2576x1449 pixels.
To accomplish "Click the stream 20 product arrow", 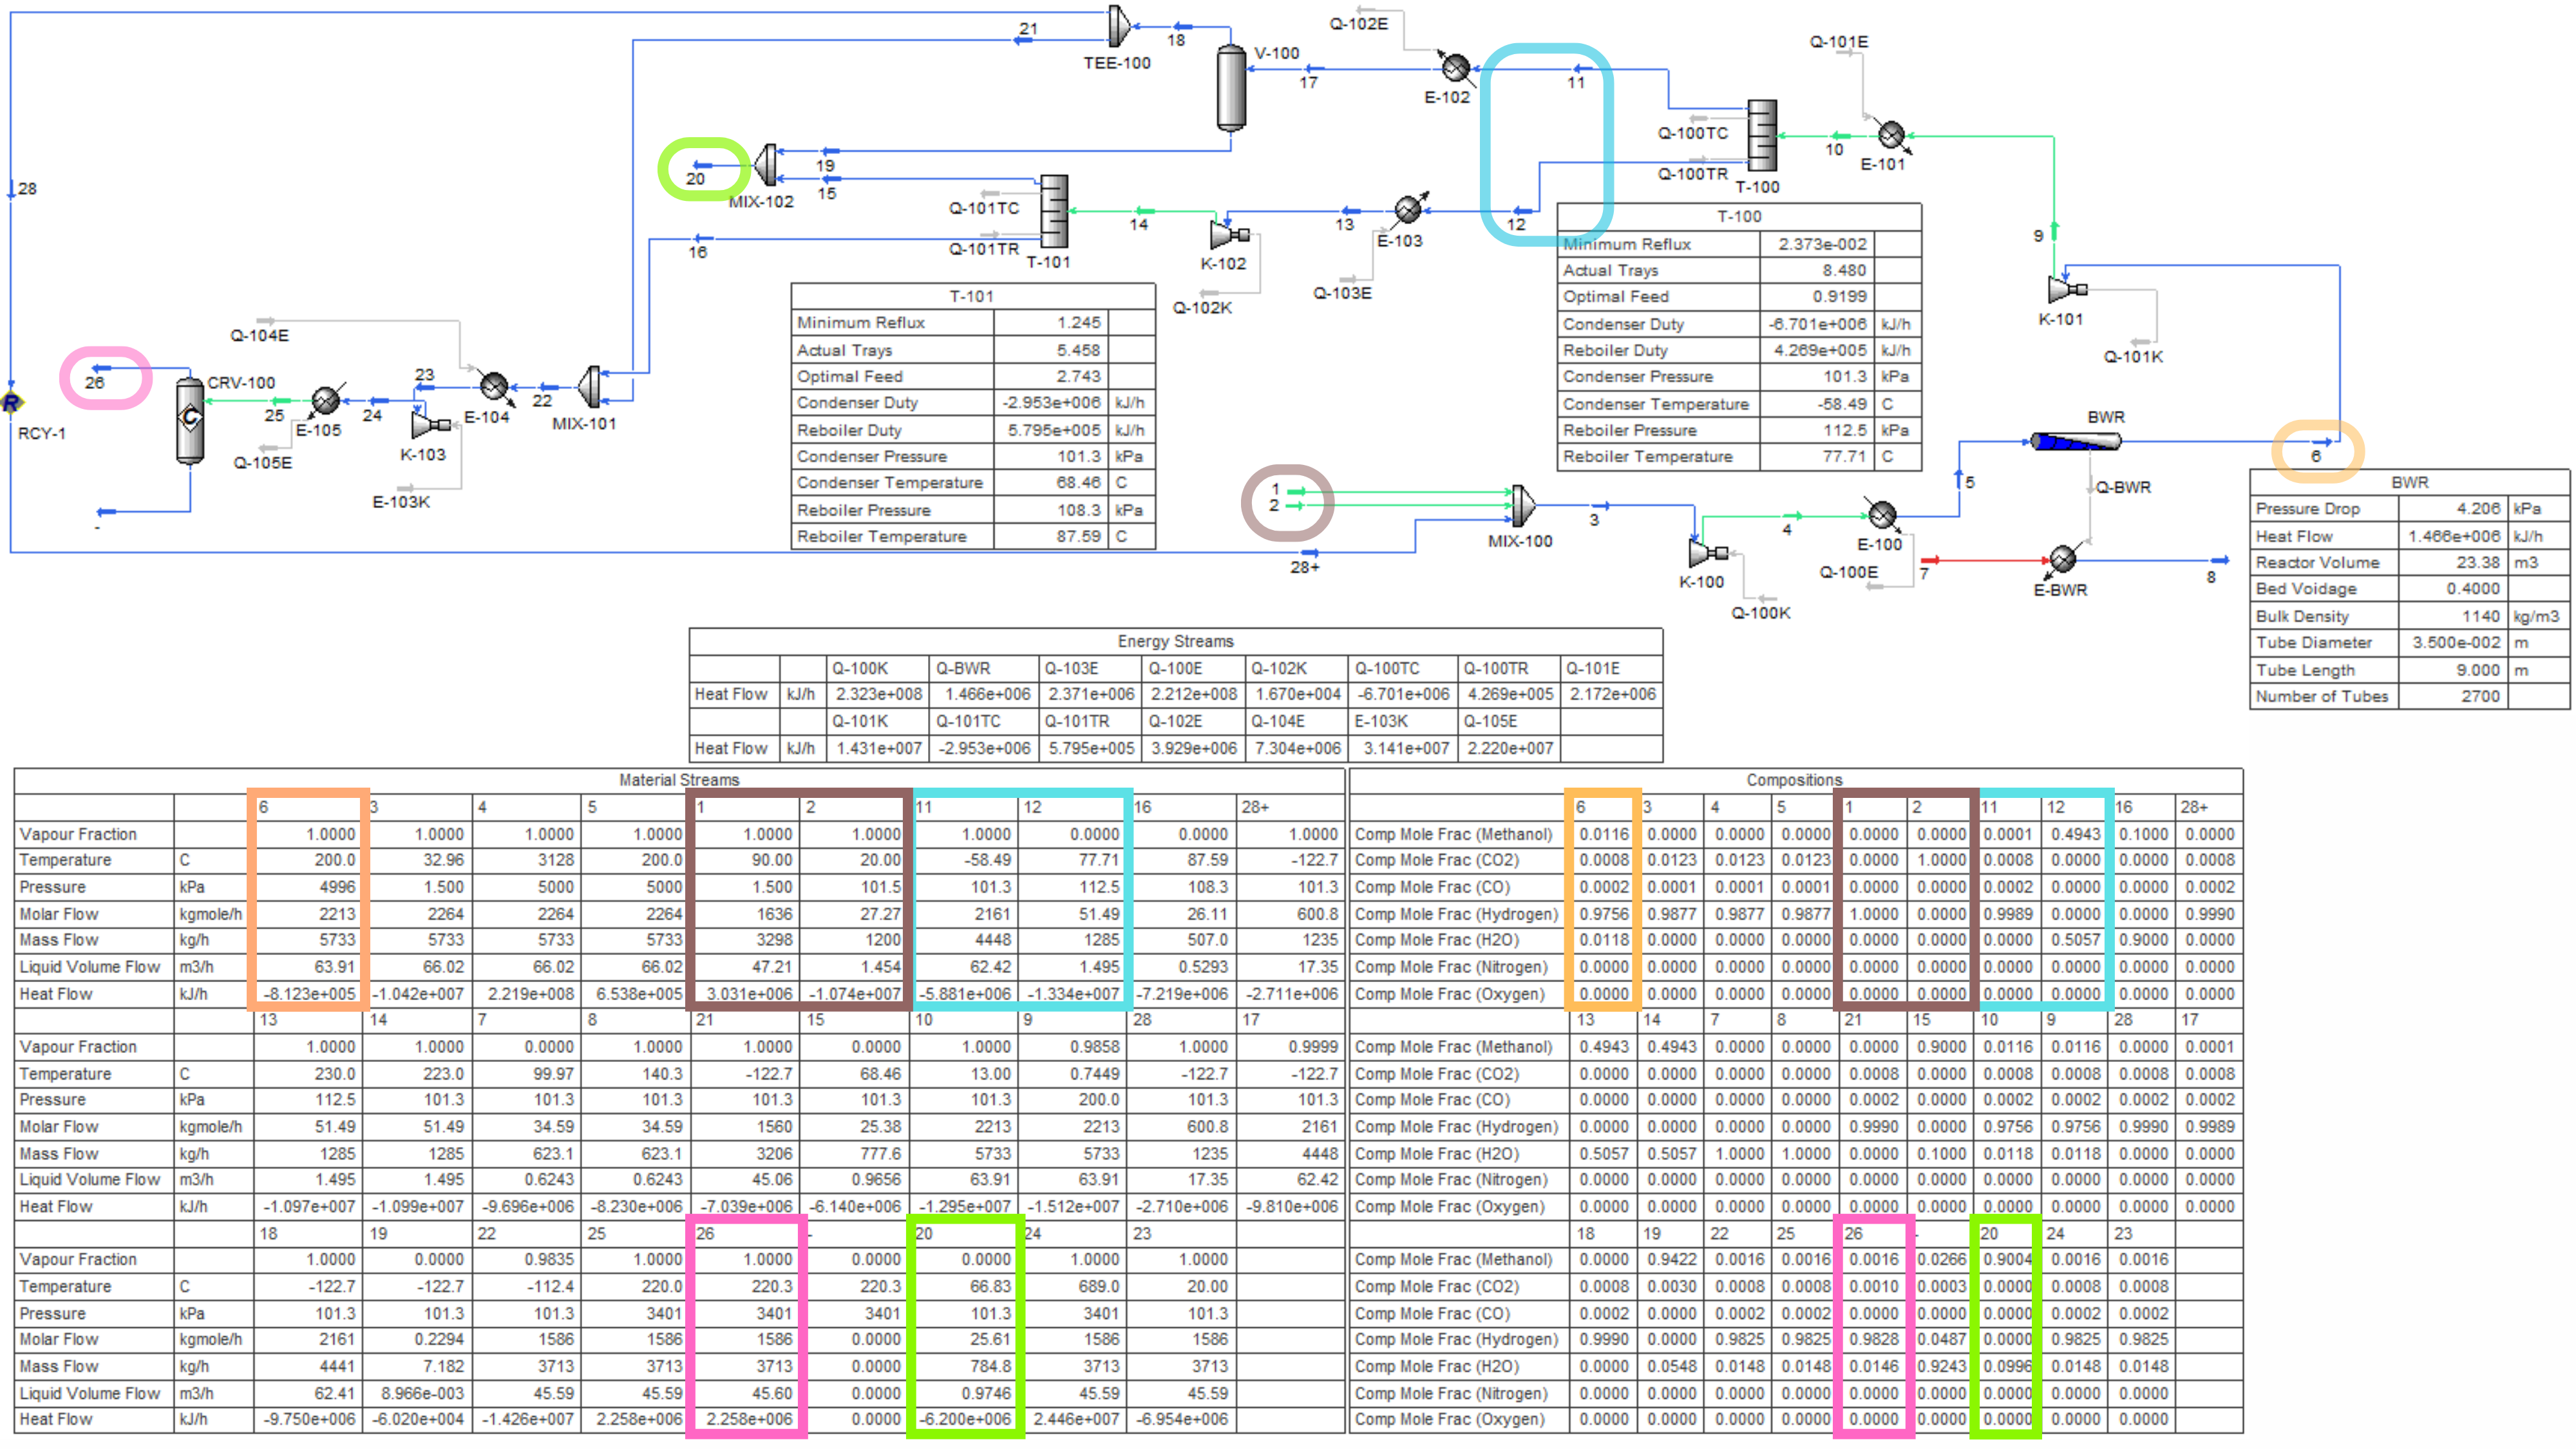I will [x=703, y=165].
